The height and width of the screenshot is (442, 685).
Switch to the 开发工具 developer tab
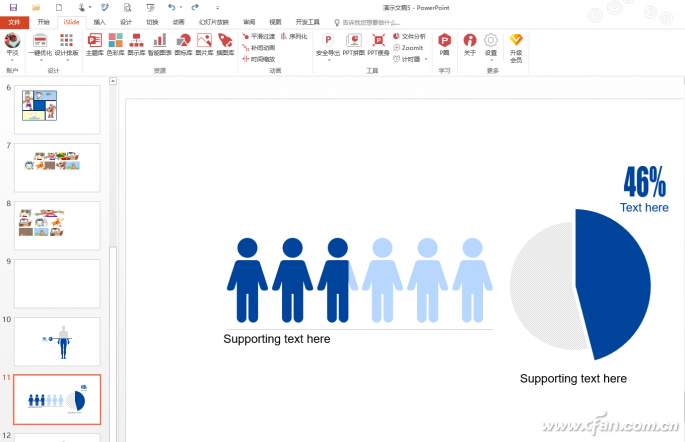[x=308, y=22]
